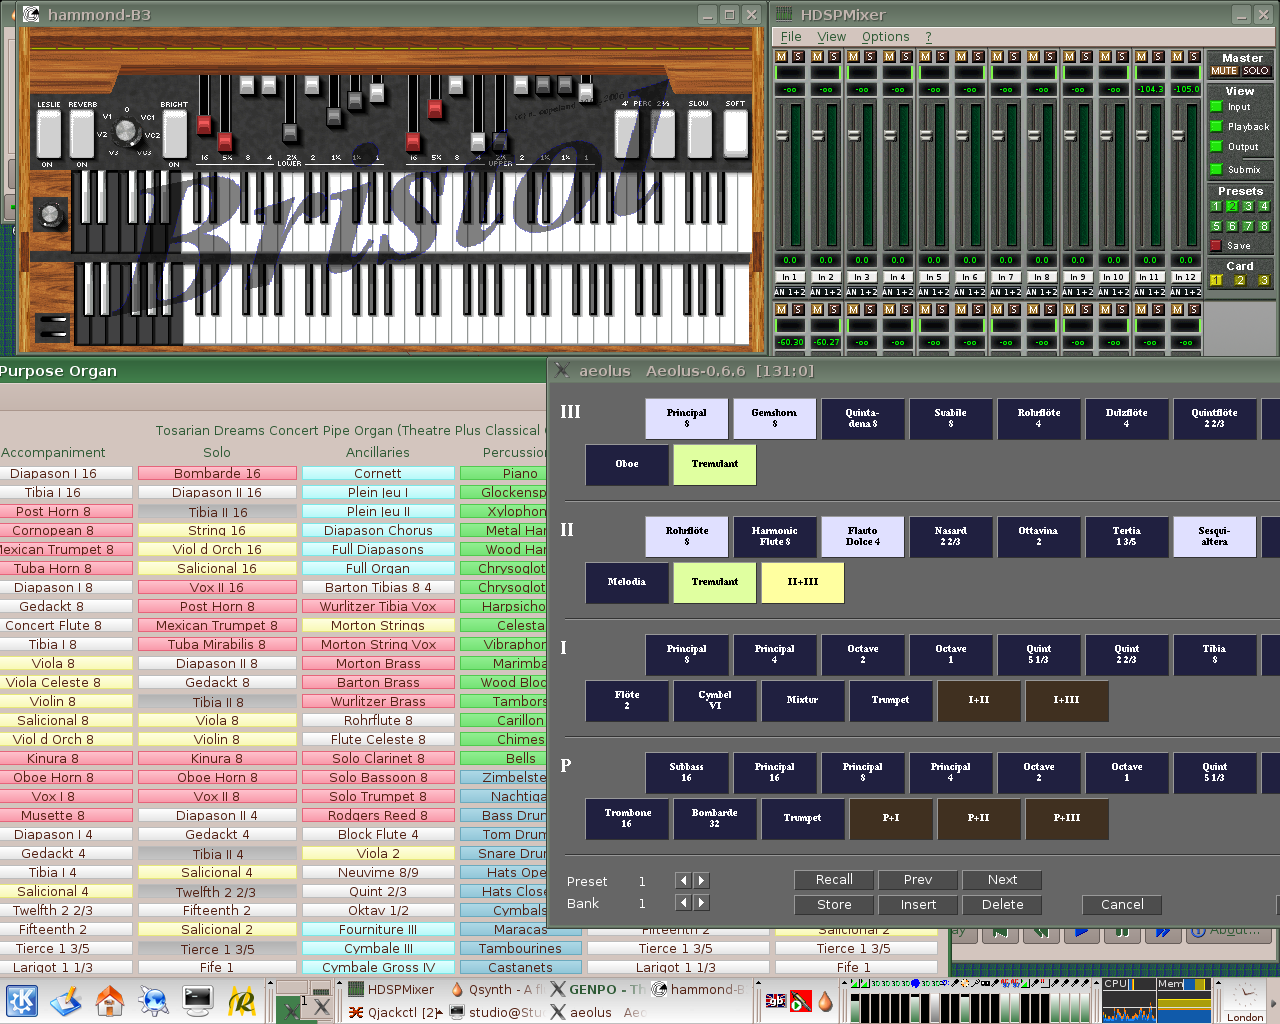
Task: Toggle Playback view in HDSPMixer
Action: (x=1216, y=126)
